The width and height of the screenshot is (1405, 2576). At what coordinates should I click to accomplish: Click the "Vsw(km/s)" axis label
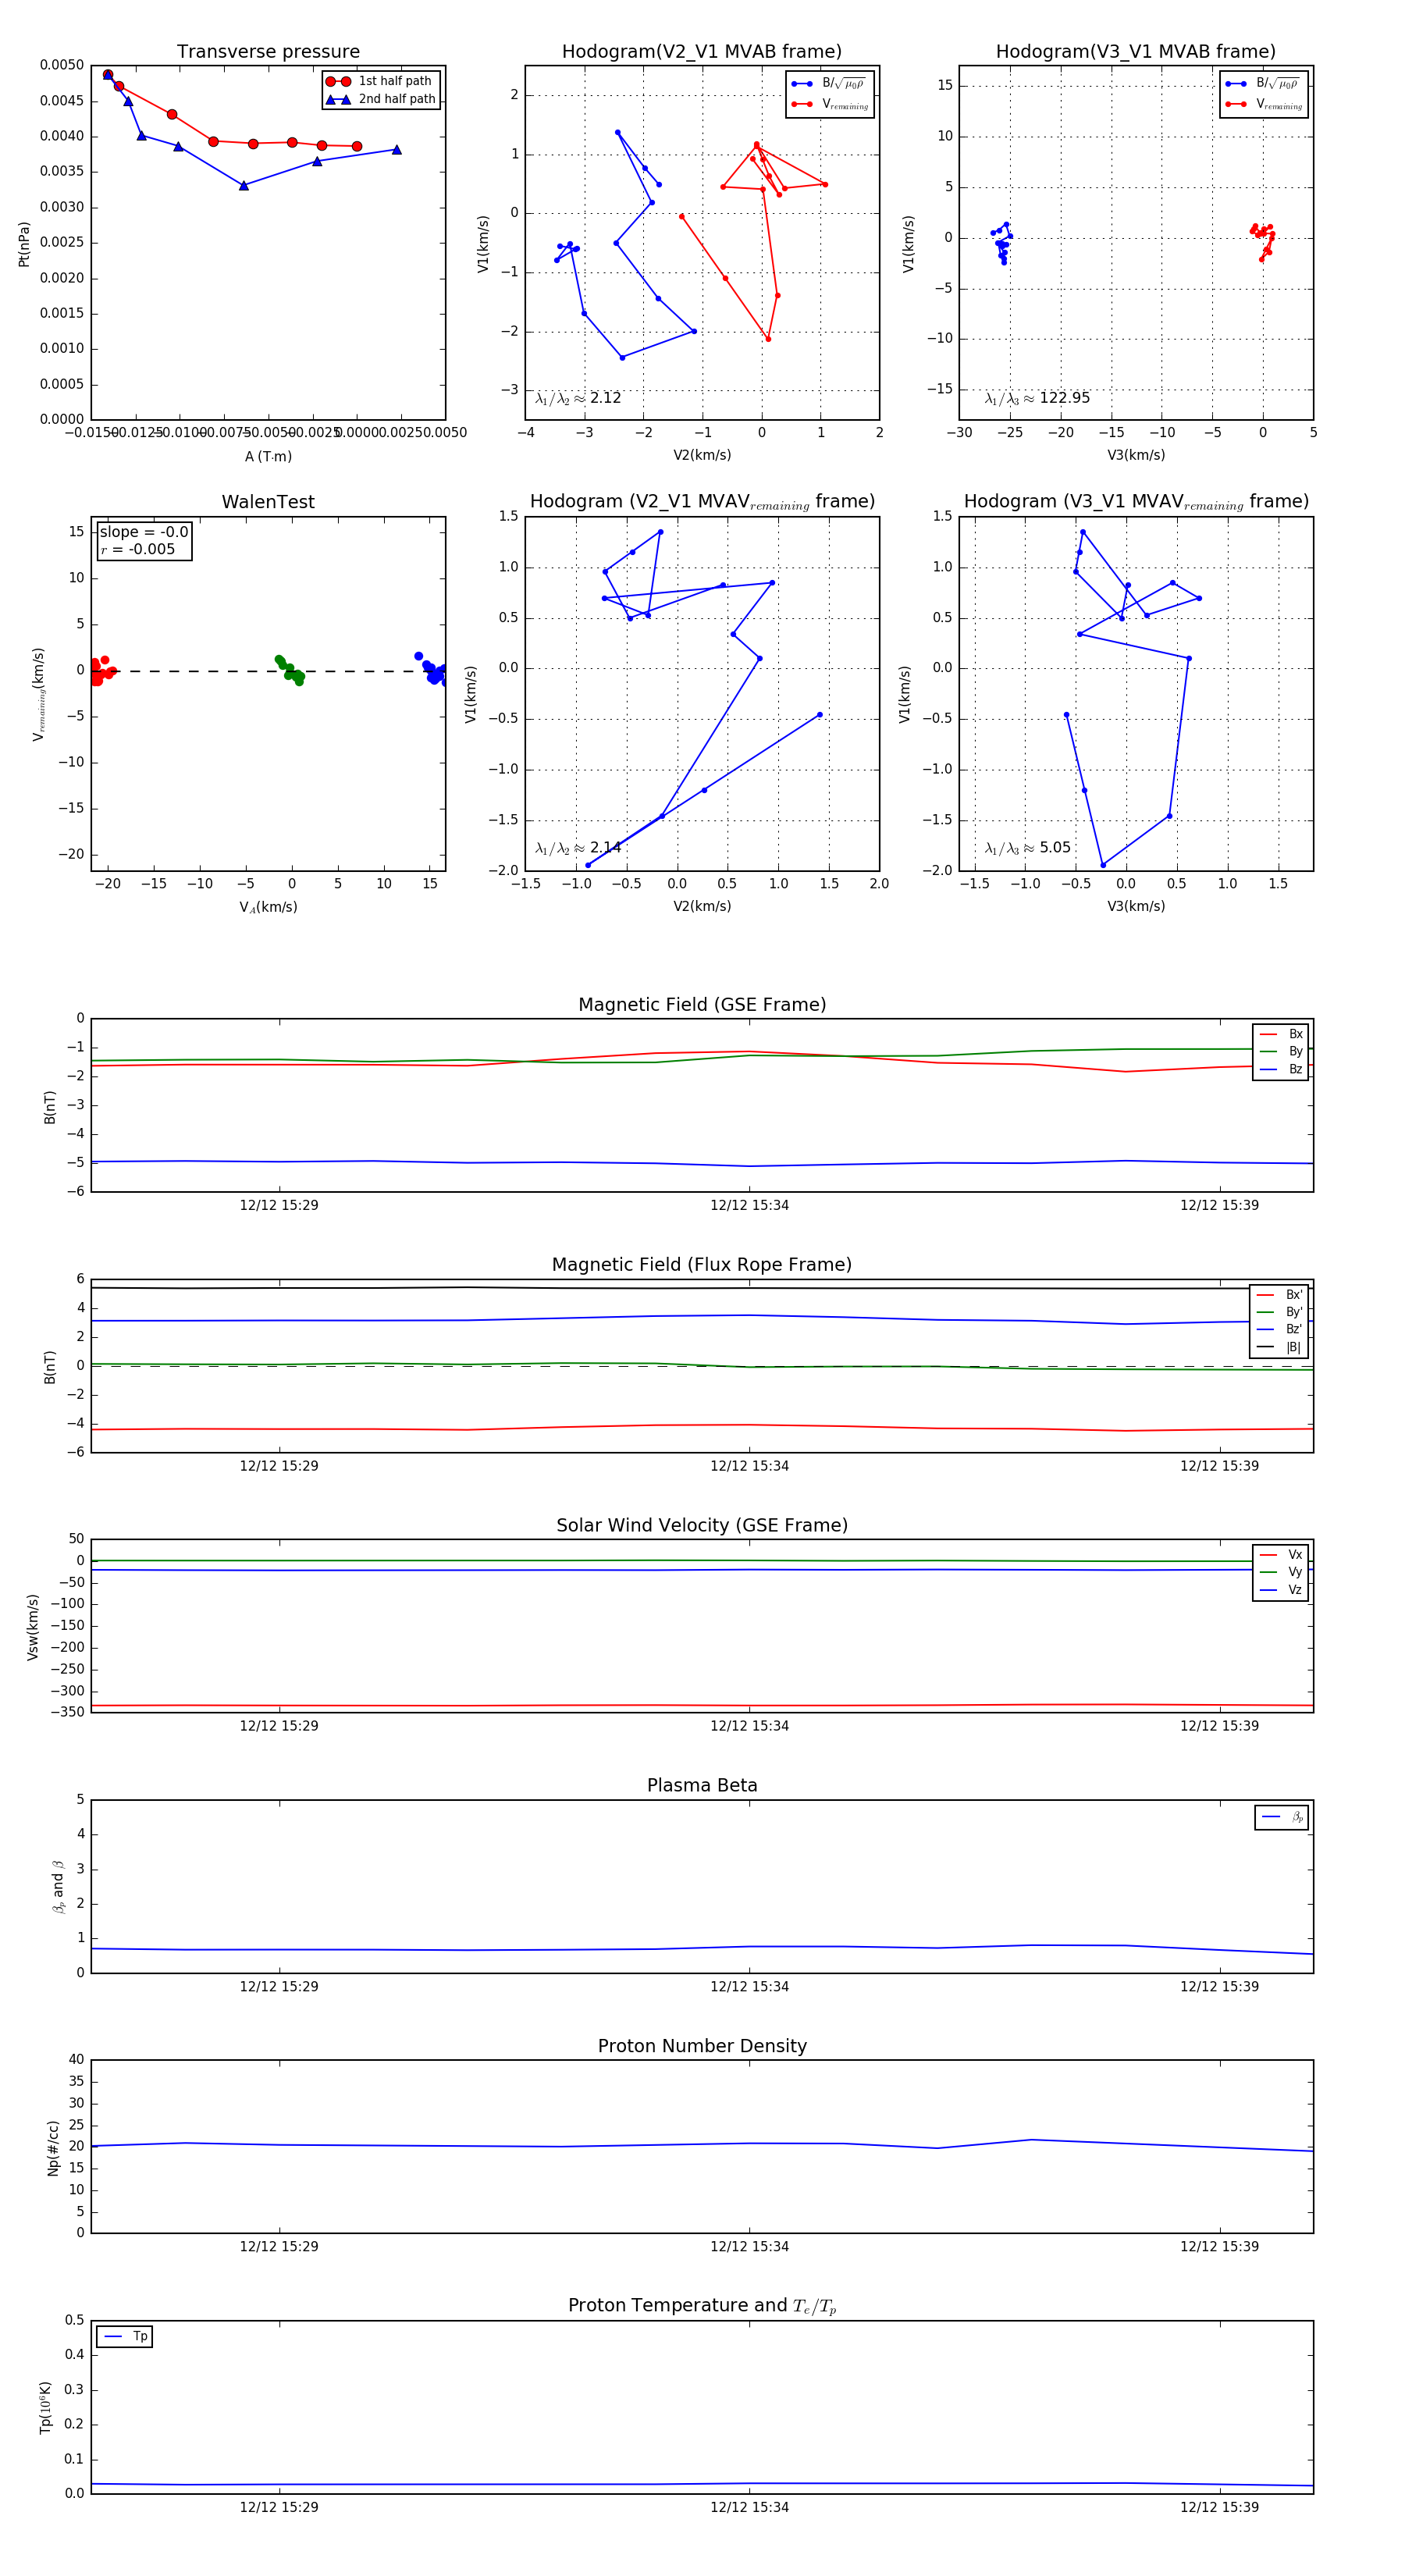pos(33,1627)
